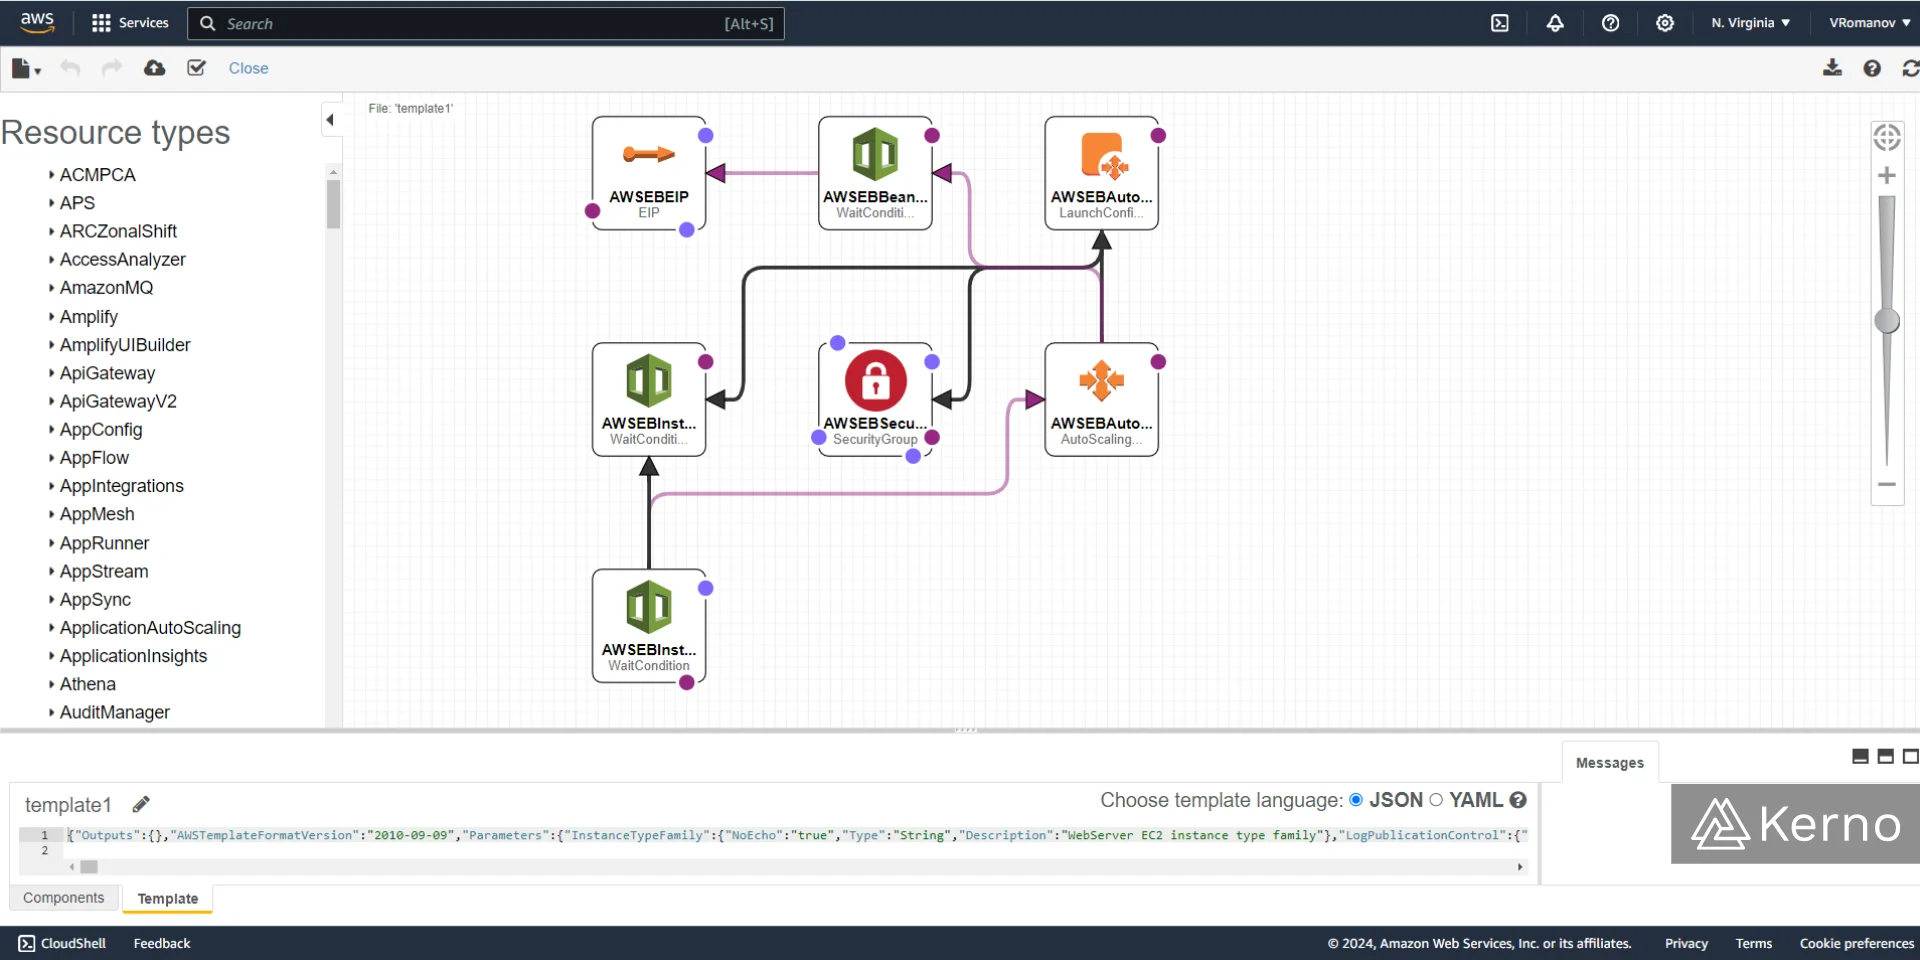Click the AWS search input field
The width and height of the screenshot is (1920, 960).
tap(486, 23)
